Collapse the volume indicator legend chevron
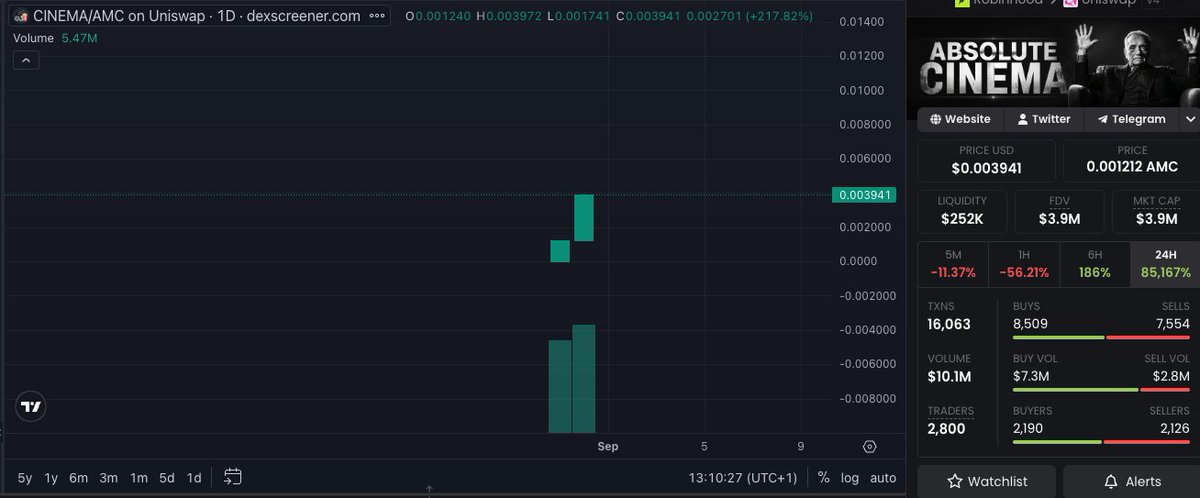The width and height of the screenshot is (1200, 498). [26, 60]
